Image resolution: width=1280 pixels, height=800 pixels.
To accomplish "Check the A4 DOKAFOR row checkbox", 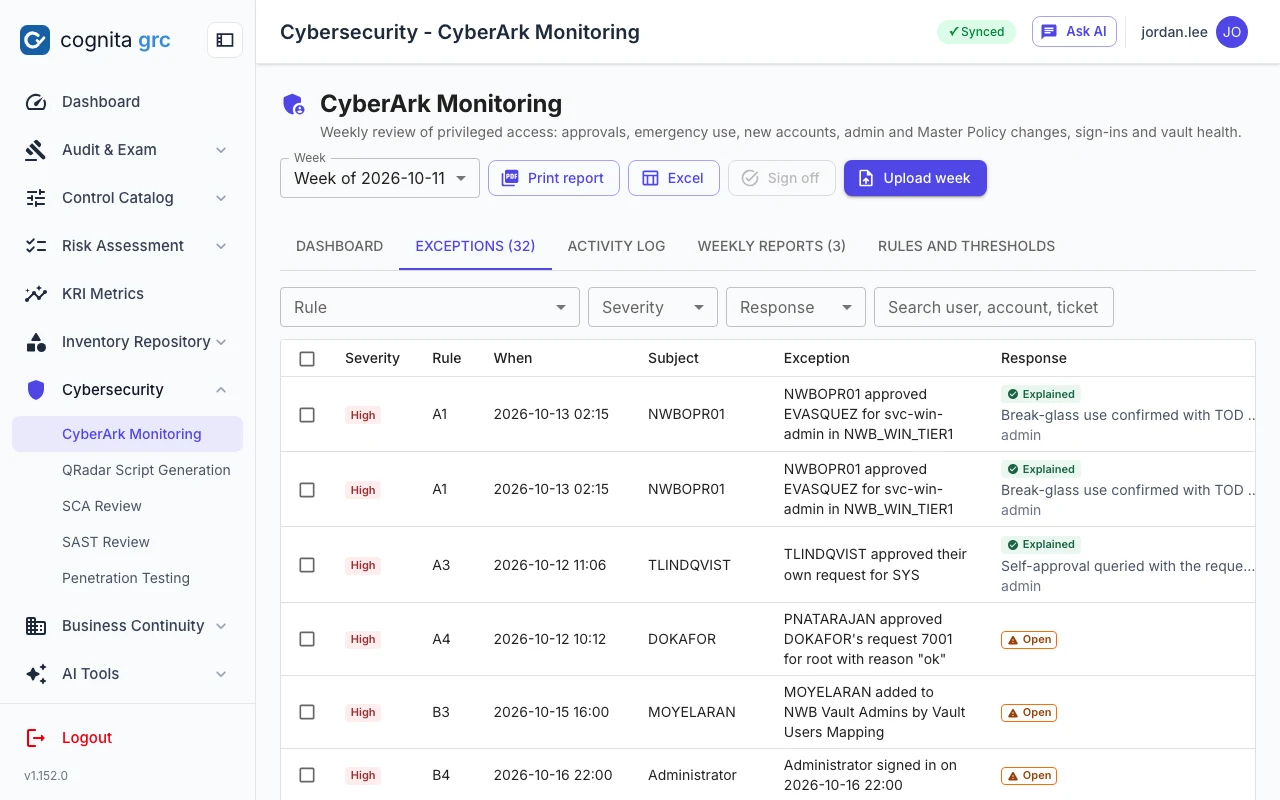I will click(x=307, y=639).
